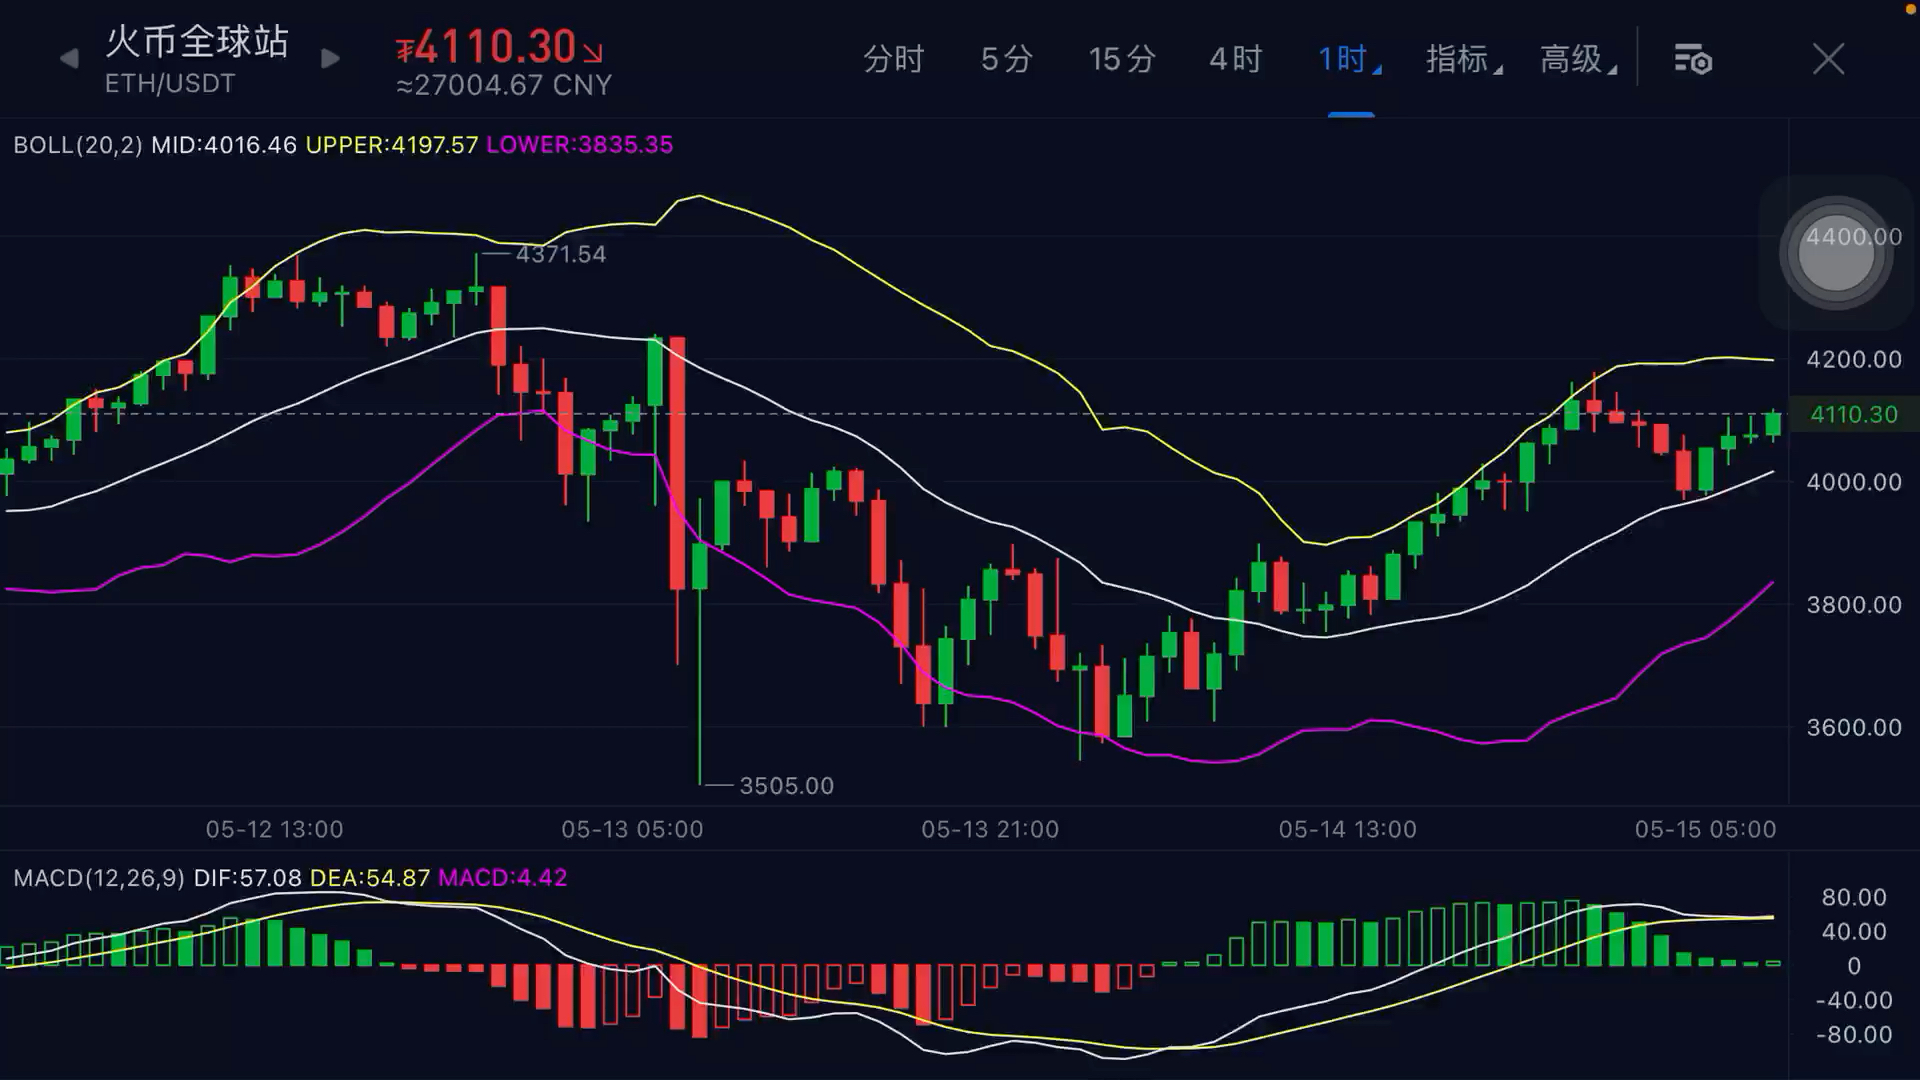1920x1080 pixels.
Task: Tap the BOLL MID:4016.46 value
Action: 224,145
